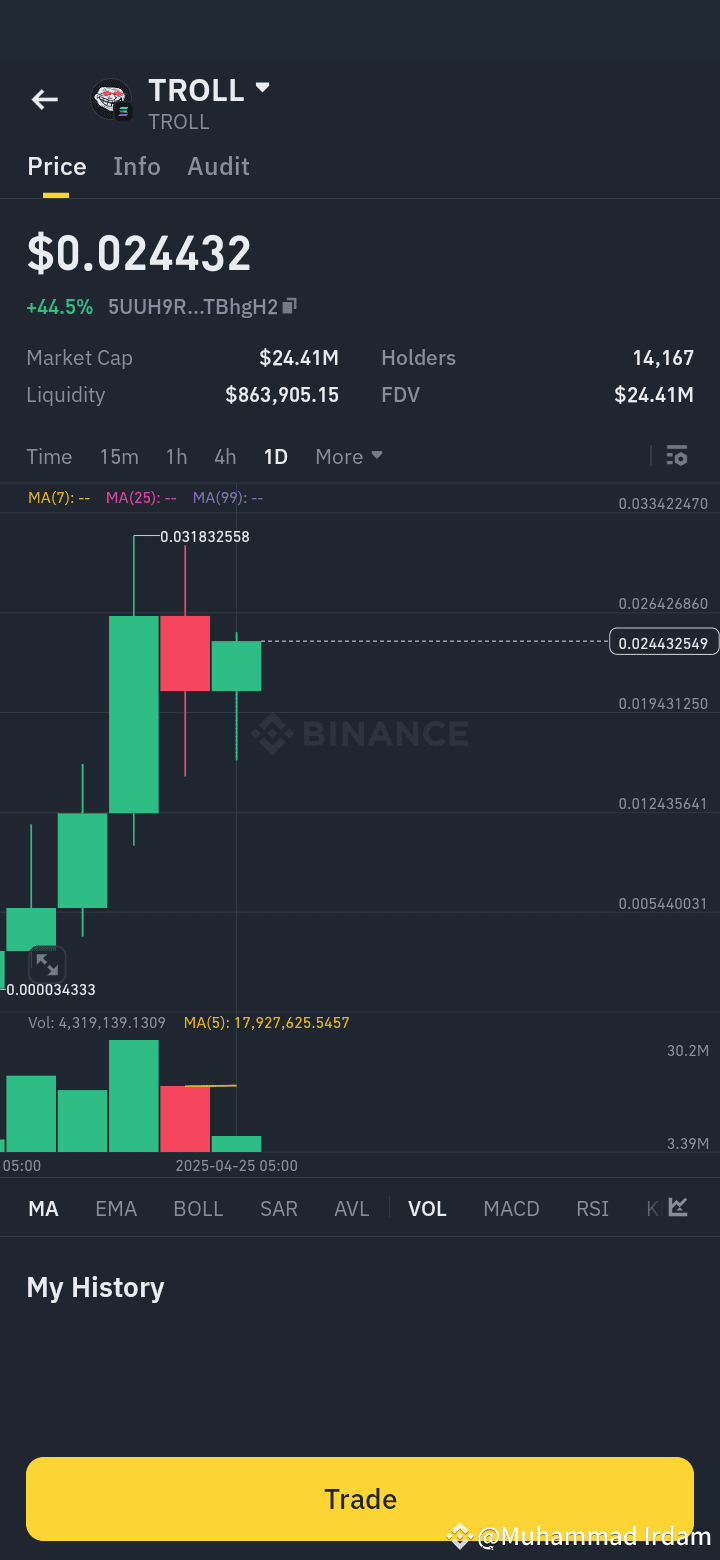Viewport: 720px width, 1560px height.
Task: Select the 1D chart interval
Action: 276,456
